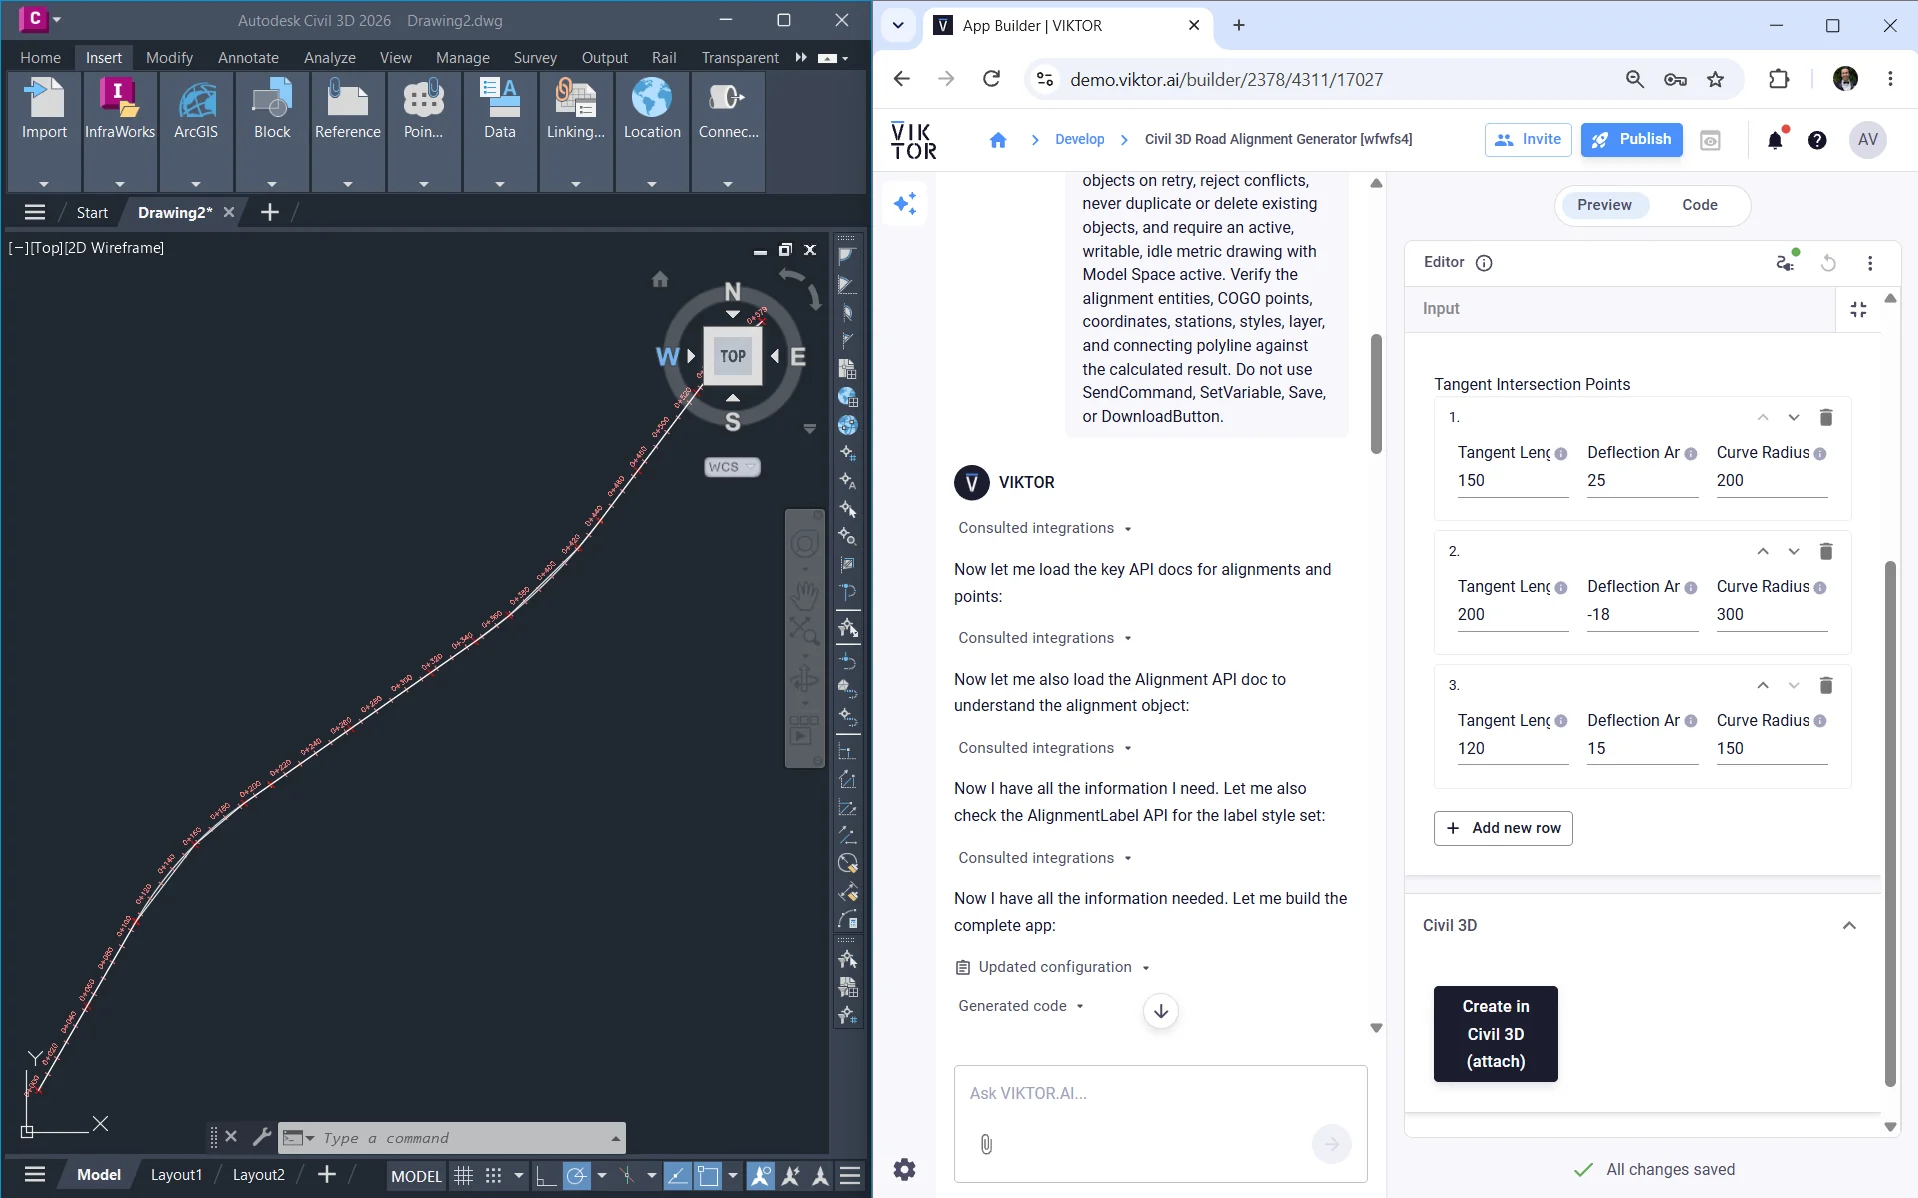Screen dimensions: 1918x1198
Task: Toggle Ortho mode in status bar
Action: 546,1176
